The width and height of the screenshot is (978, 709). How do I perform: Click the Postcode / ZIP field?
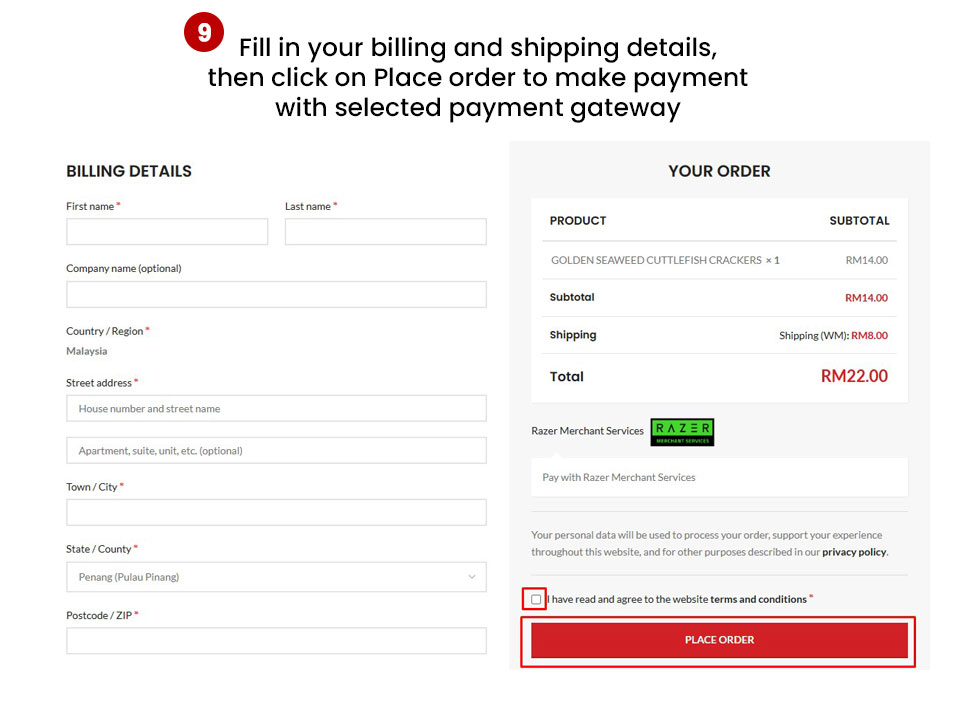[x=276, y=641]
